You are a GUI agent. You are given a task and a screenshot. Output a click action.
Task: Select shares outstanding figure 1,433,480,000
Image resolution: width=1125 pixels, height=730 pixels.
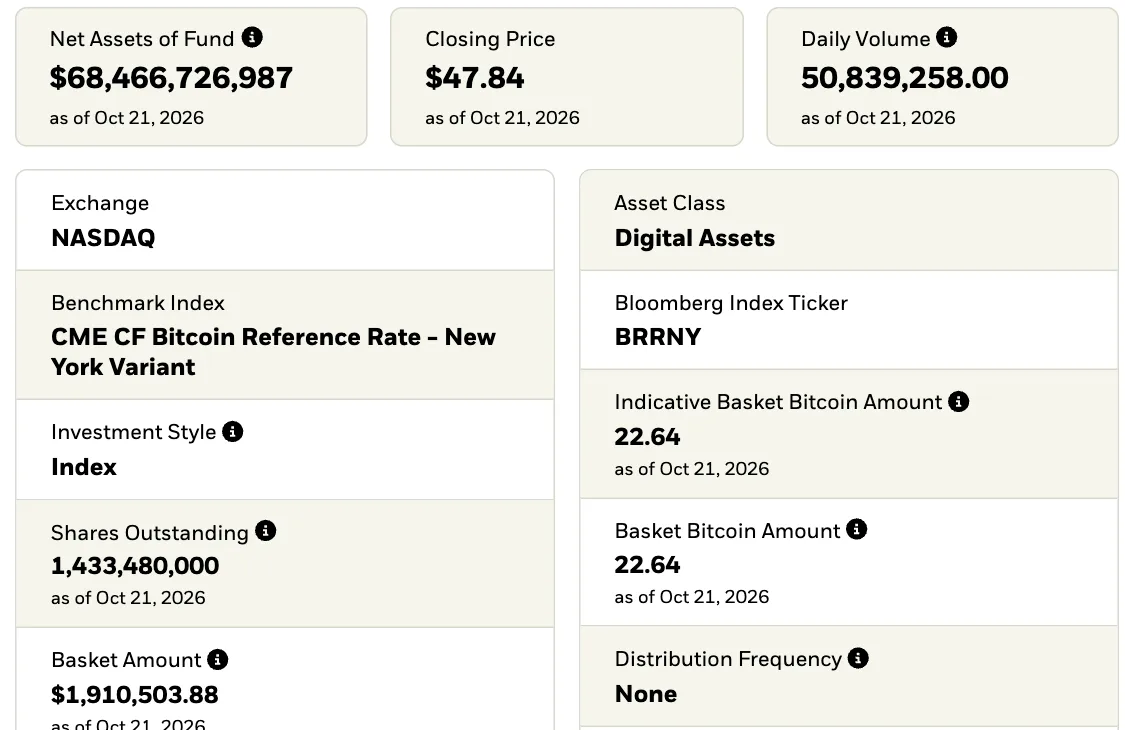coord(135,566)
